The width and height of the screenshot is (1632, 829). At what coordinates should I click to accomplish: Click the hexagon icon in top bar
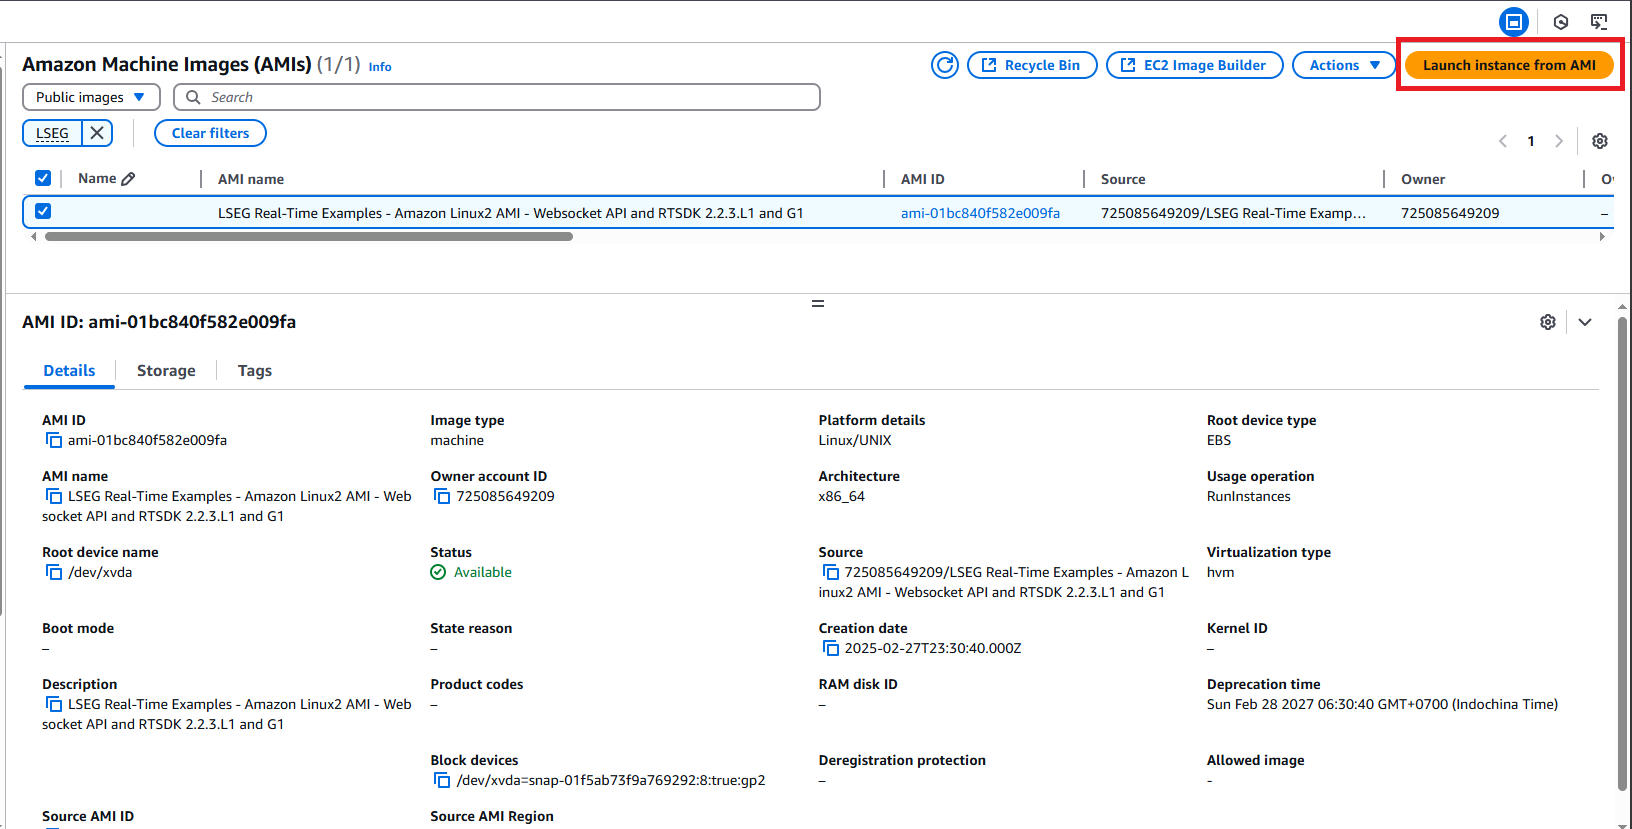pos(1560,21)
